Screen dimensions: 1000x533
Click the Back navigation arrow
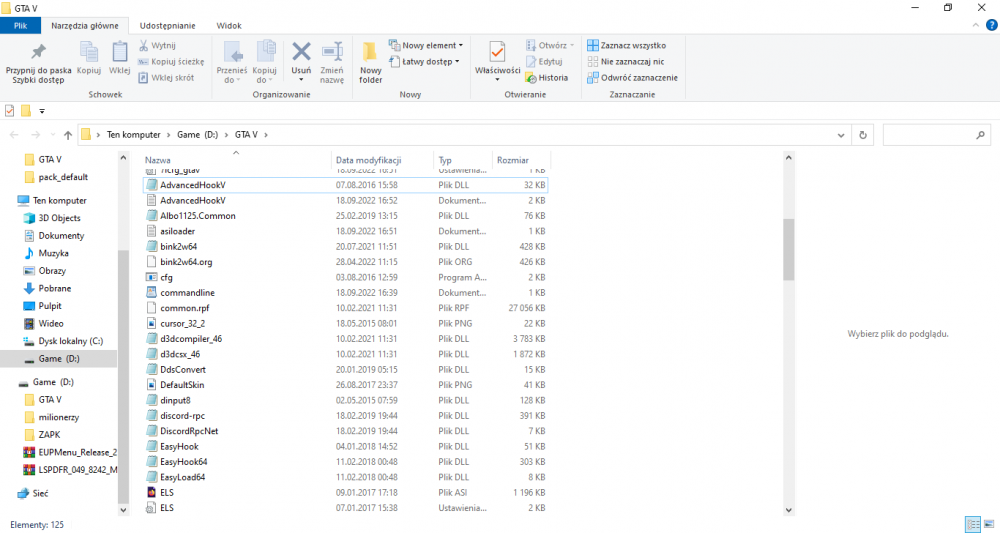tap(14, 135)
